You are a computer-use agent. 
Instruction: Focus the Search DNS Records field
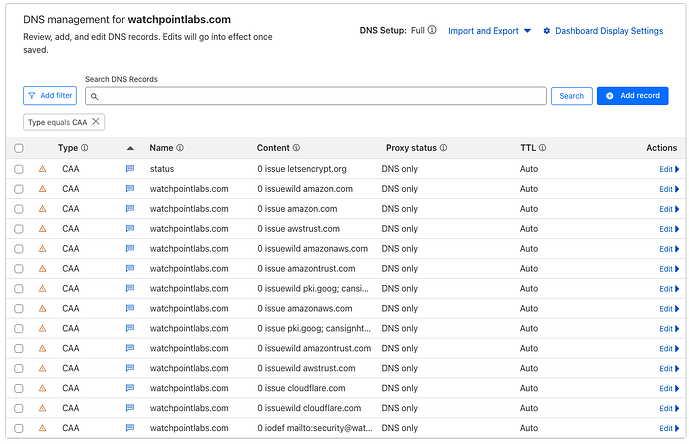point(320,96)
